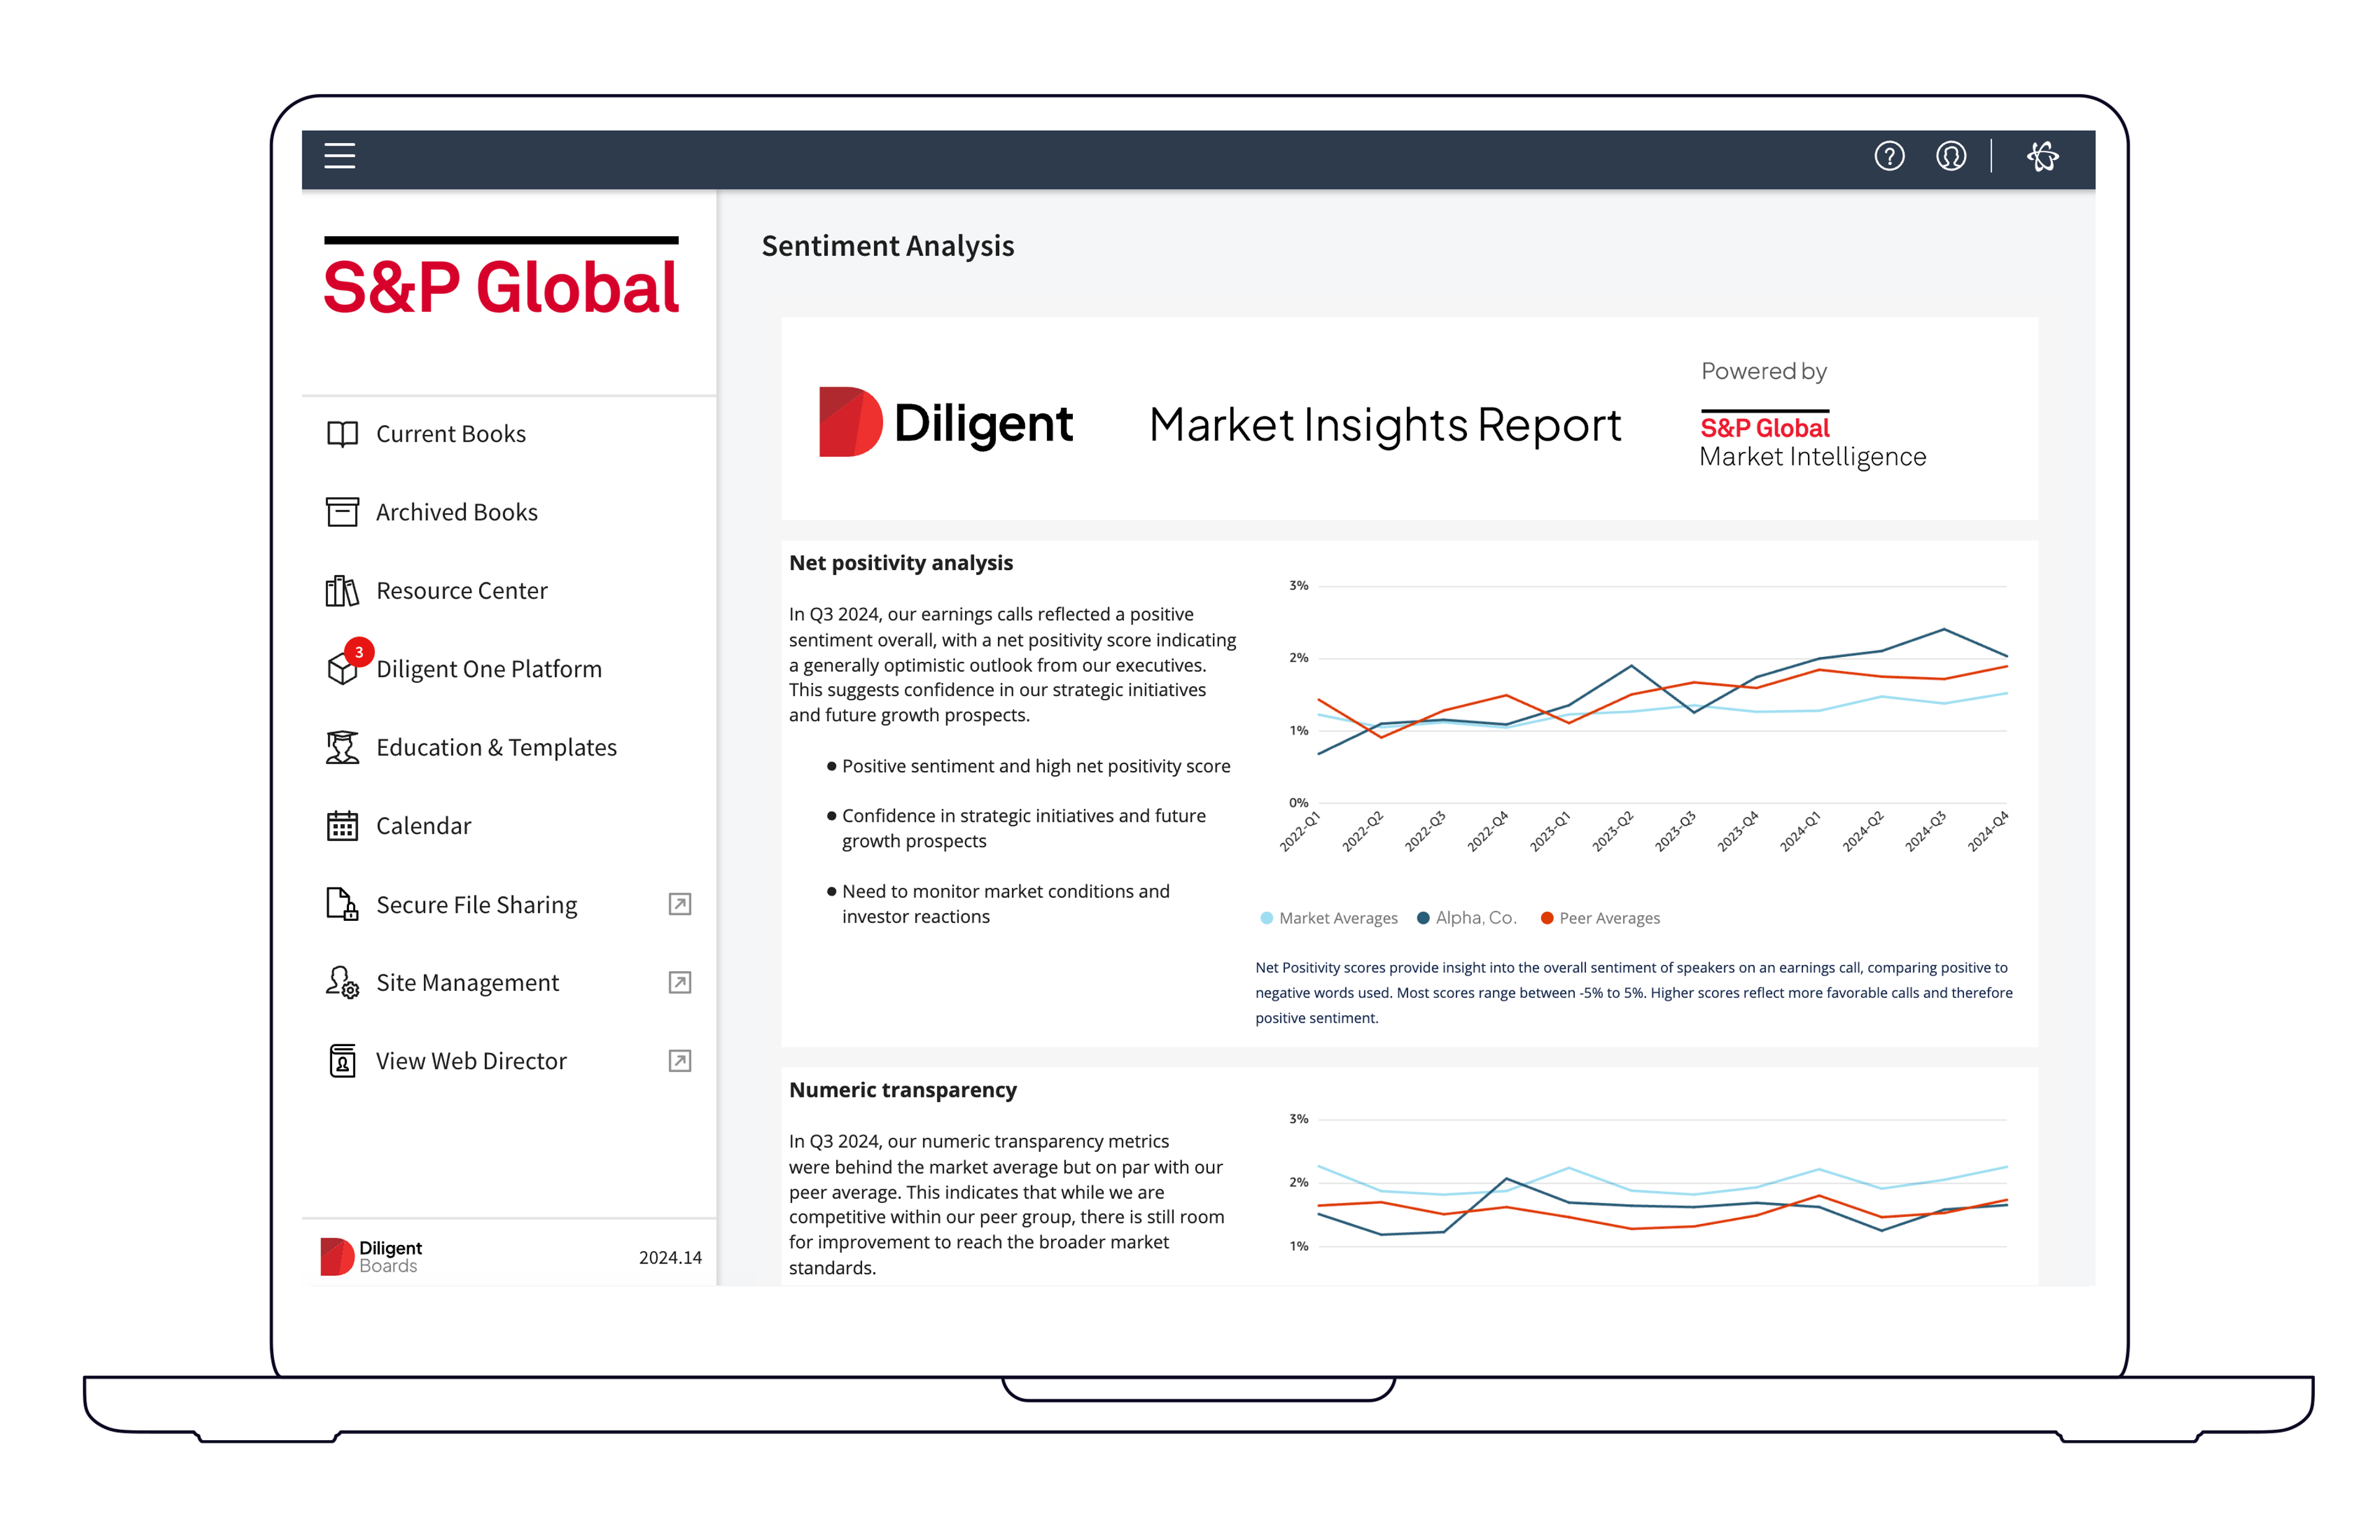Open Secure File Sharing external link arrow

tap(679, 904)
